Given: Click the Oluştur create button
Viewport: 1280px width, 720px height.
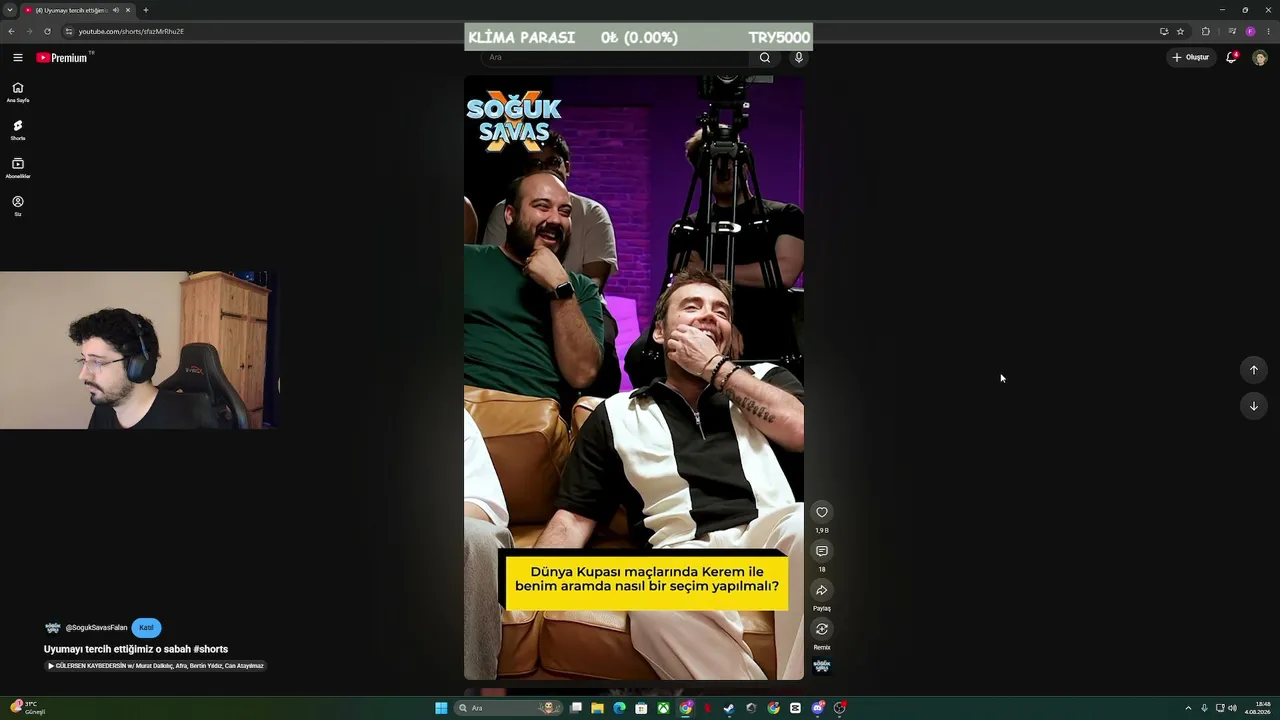Looking at the screenshot, I should pyautogui.click(x=1191, y=57).
